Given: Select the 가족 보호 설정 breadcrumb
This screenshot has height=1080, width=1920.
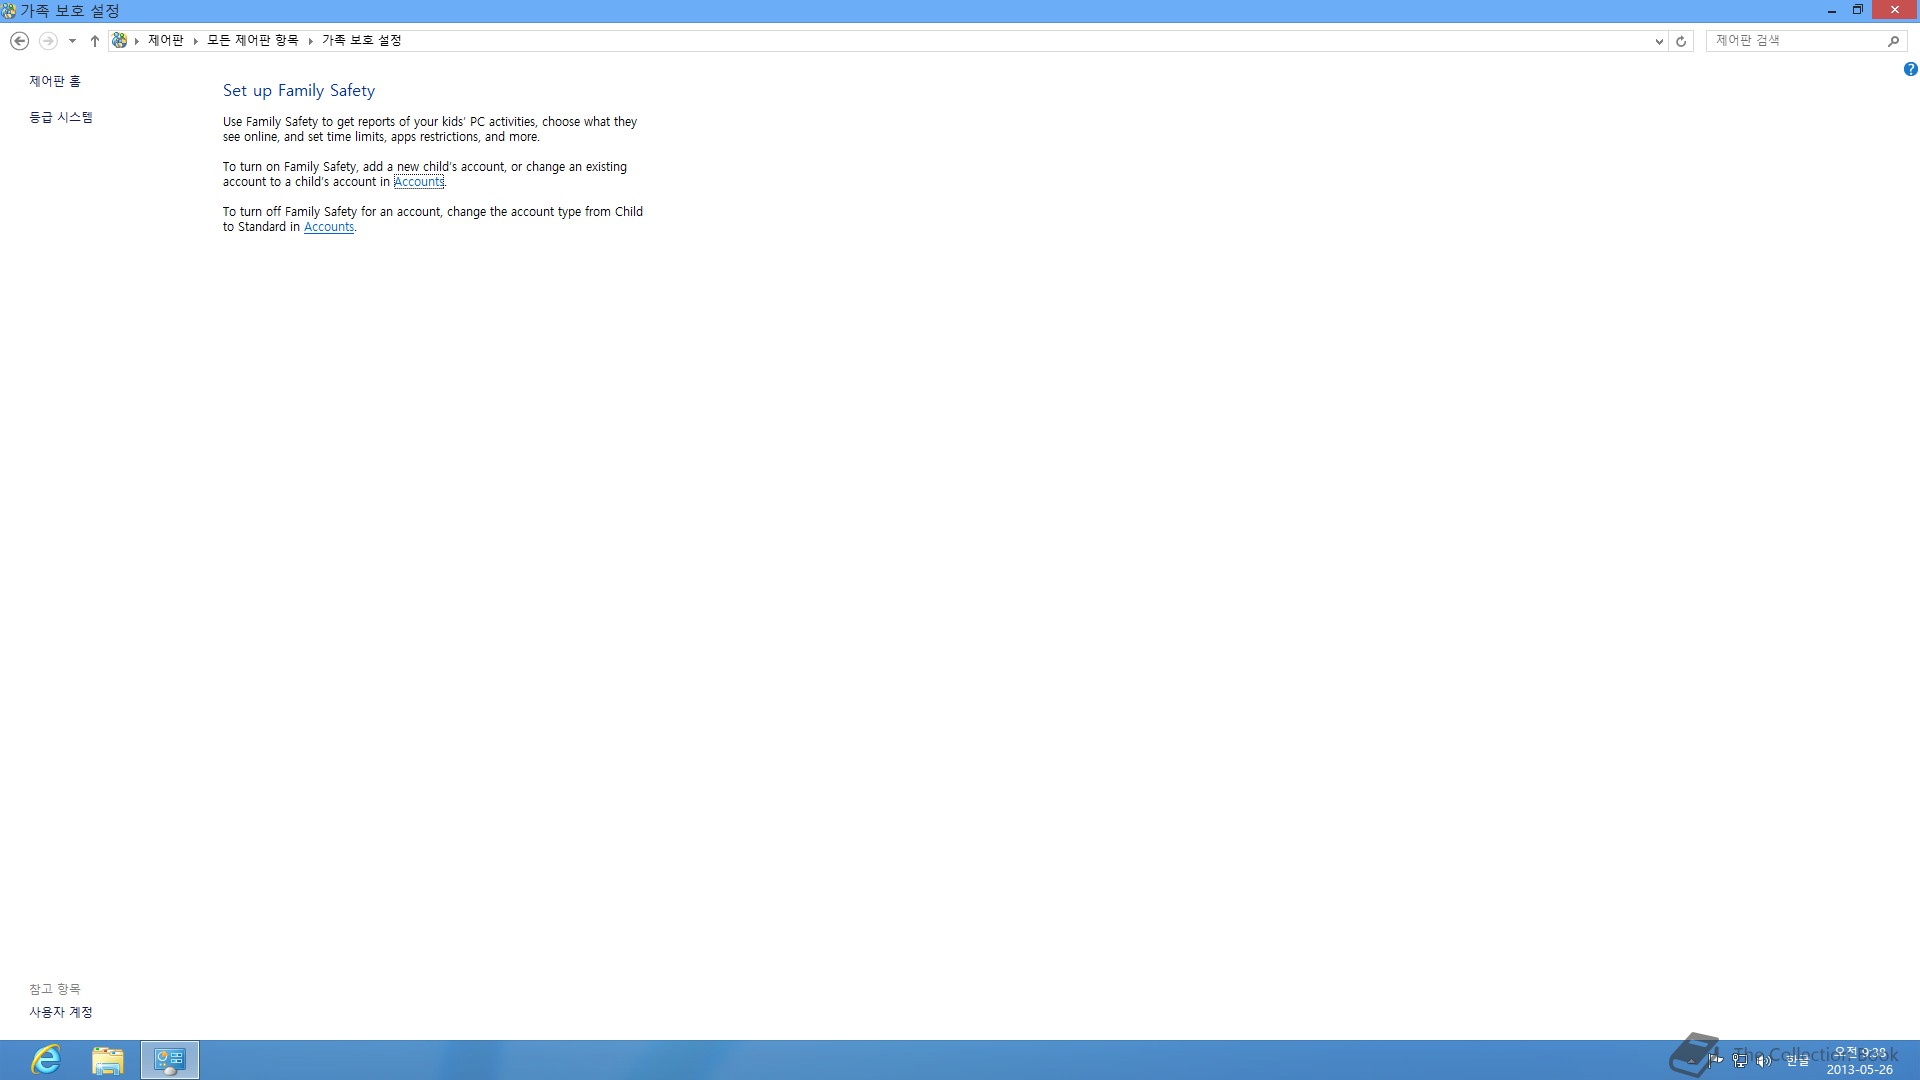Looking at the screenshot, I should tap(361, 40).
